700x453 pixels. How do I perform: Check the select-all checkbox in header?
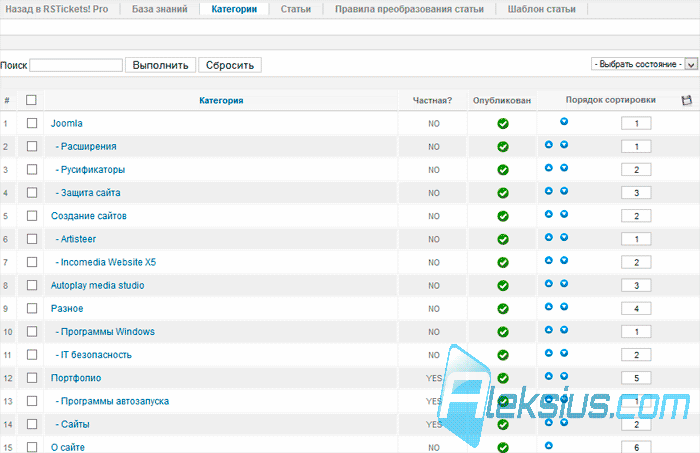[31, 100]
